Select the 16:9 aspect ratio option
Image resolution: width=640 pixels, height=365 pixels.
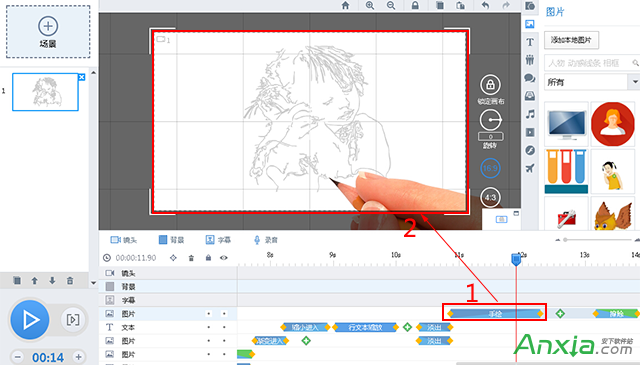point(490,168)
